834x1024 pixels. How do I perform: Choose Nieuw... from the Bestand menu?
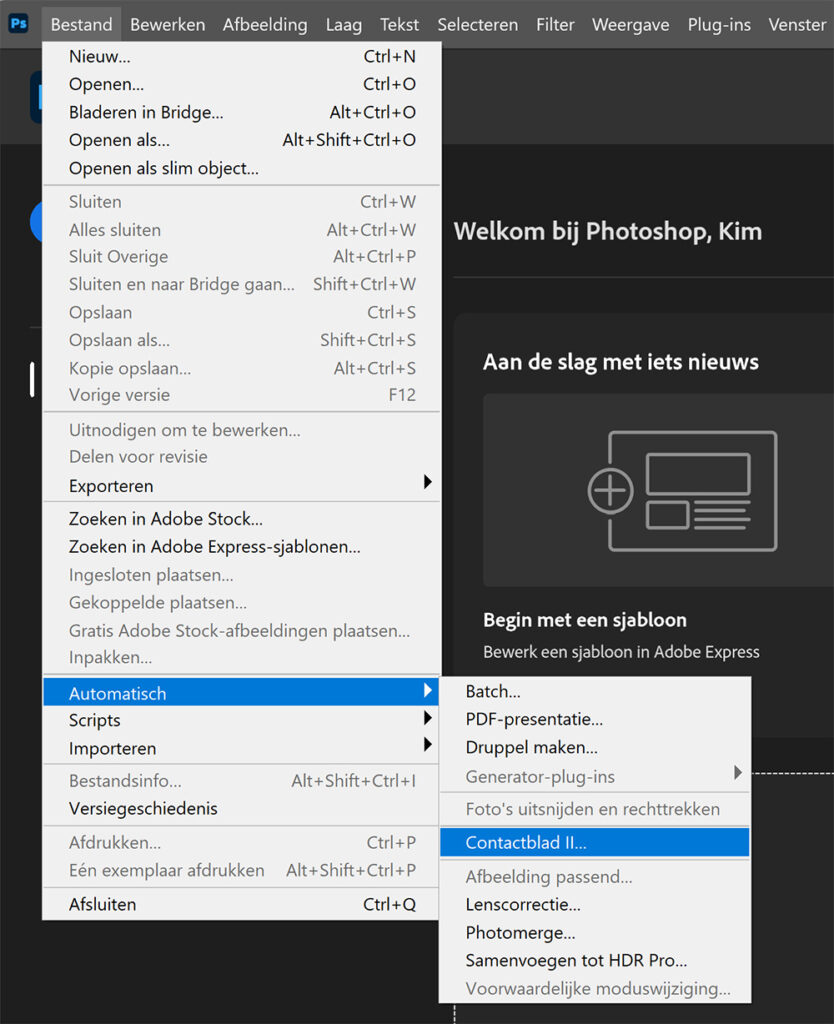(100, 57)
